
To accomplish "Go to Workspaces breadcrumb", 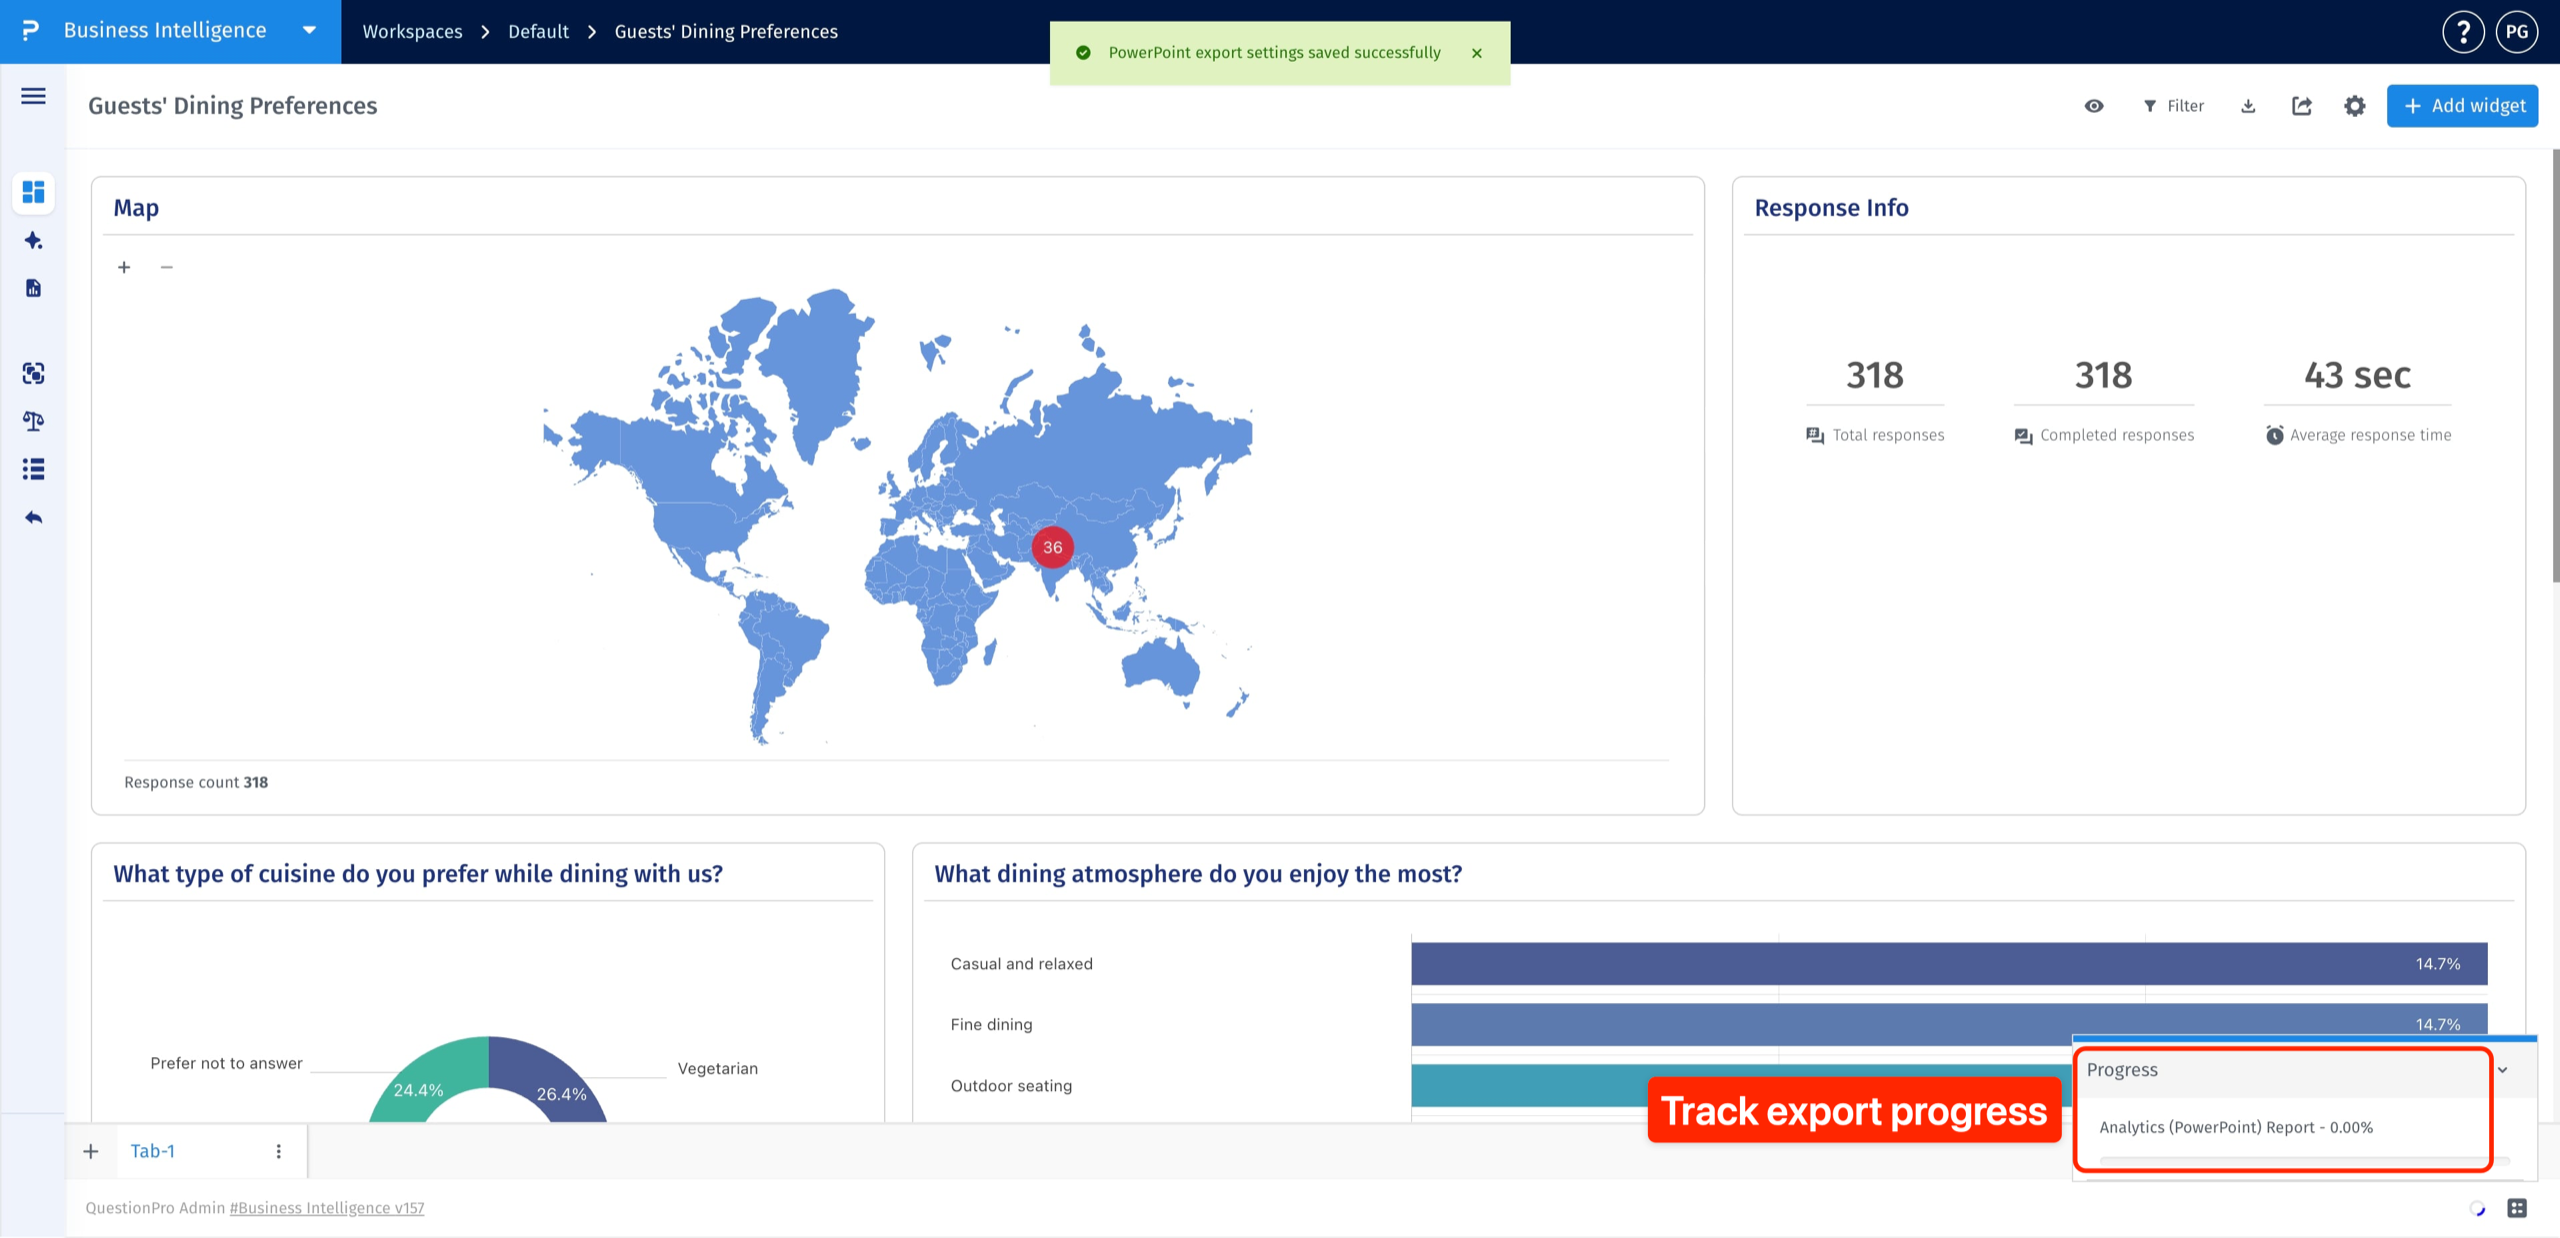I will [x=412, y=32].
